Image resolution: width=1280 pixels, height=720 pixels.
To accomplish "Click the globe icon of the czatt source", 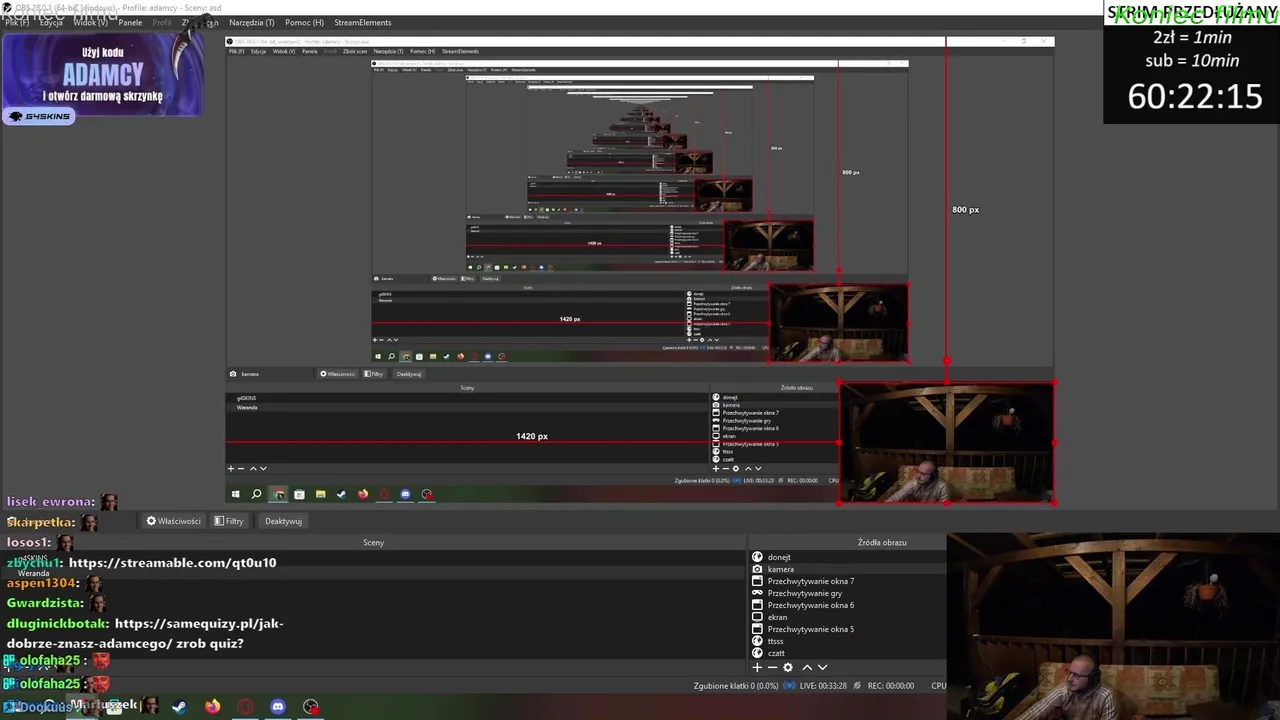I will [x=757, y=653].
